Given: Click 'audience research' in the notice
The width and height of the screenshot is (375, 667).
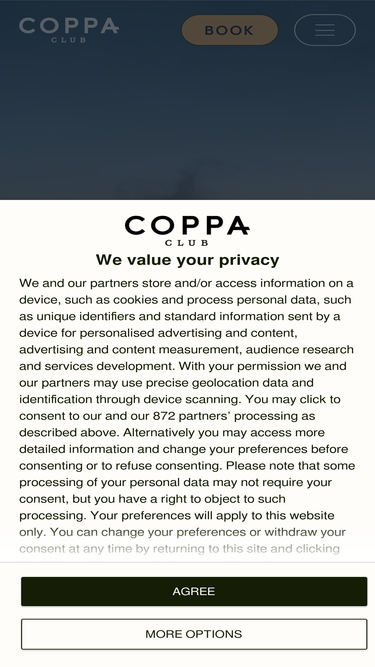Looking at the screenshot, I should (x=300, y=349).
